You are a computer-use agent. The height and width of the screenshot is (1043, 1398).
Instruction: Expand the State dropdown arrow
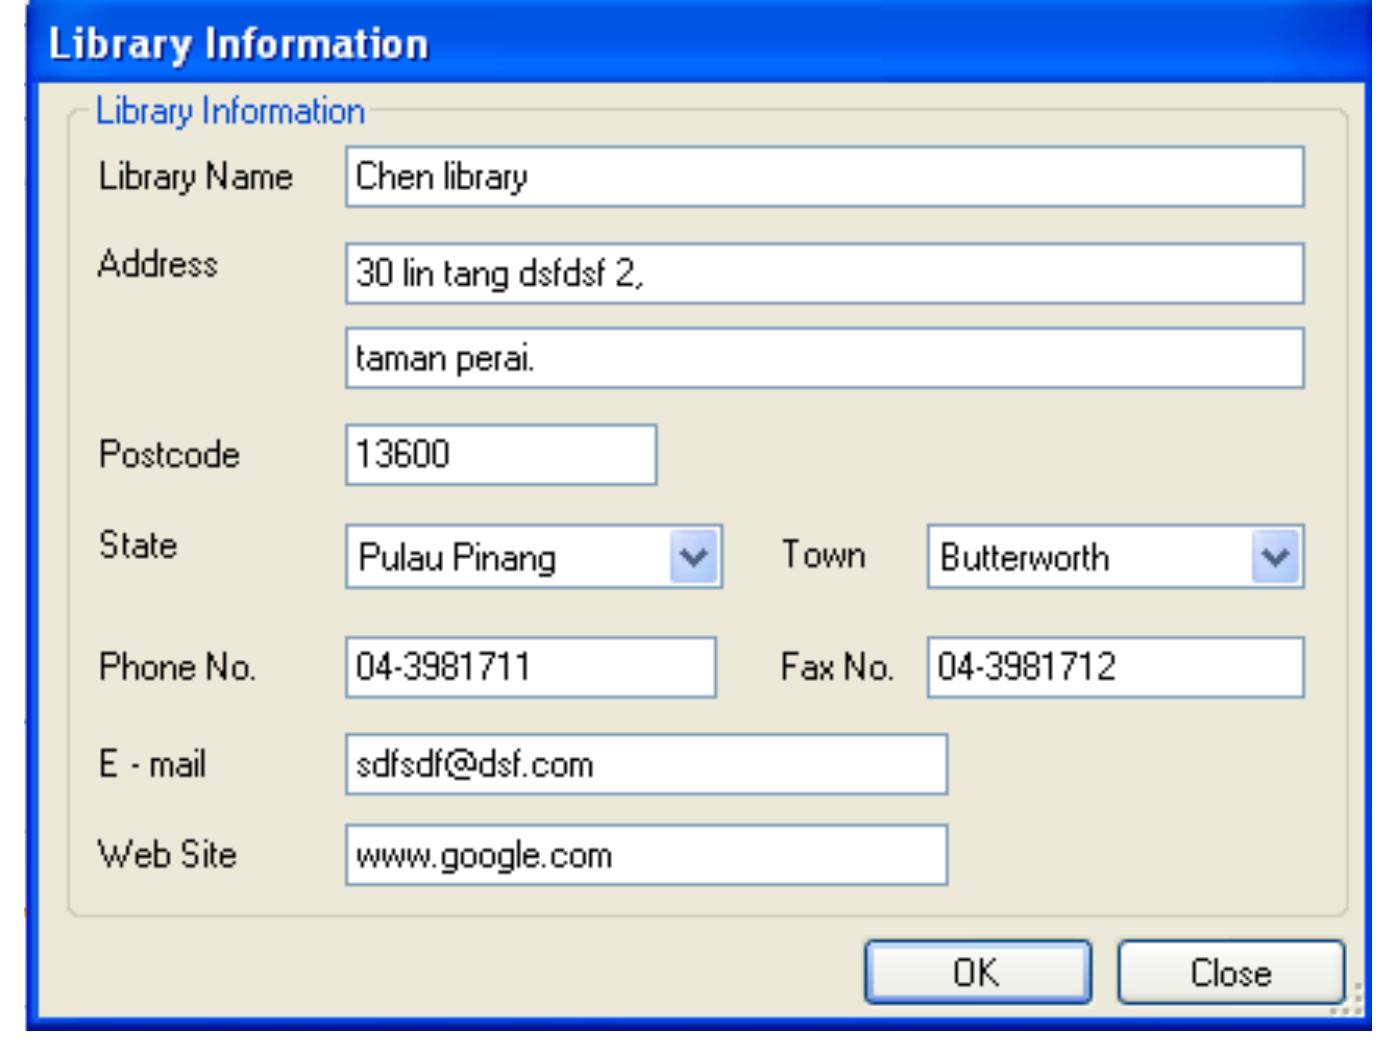tap(694, 557)
